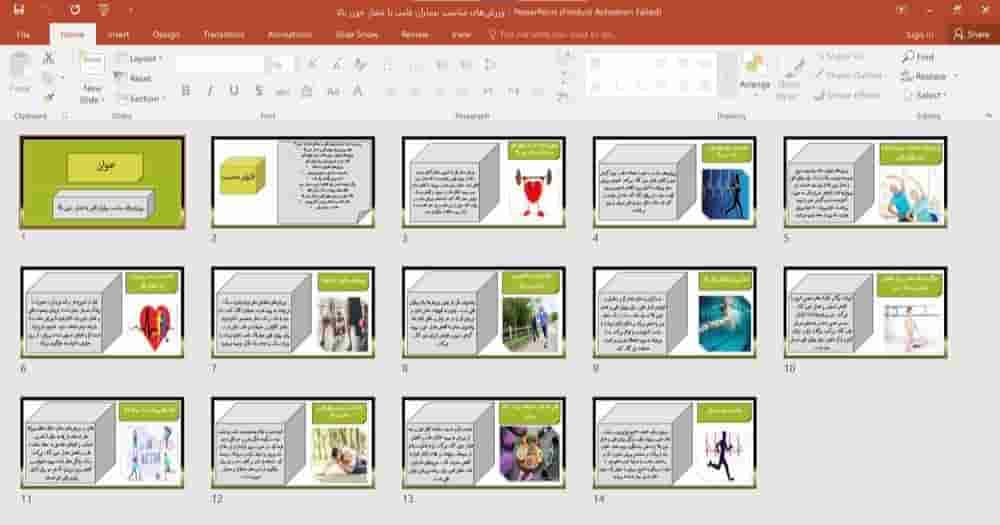The image size is (1000, 525).
Task: Toggle Bold formatting
Action: click(186, 91)
